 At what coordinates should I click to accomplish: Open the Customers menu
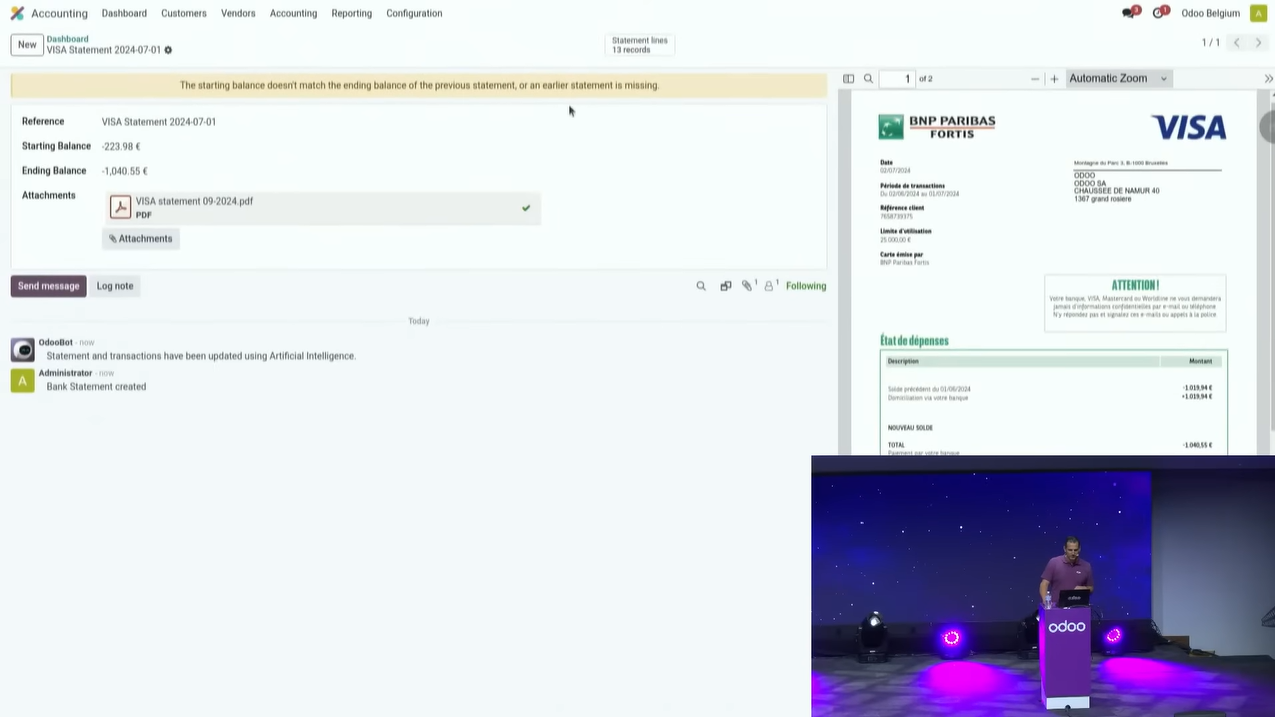click(x=184, y=13)
